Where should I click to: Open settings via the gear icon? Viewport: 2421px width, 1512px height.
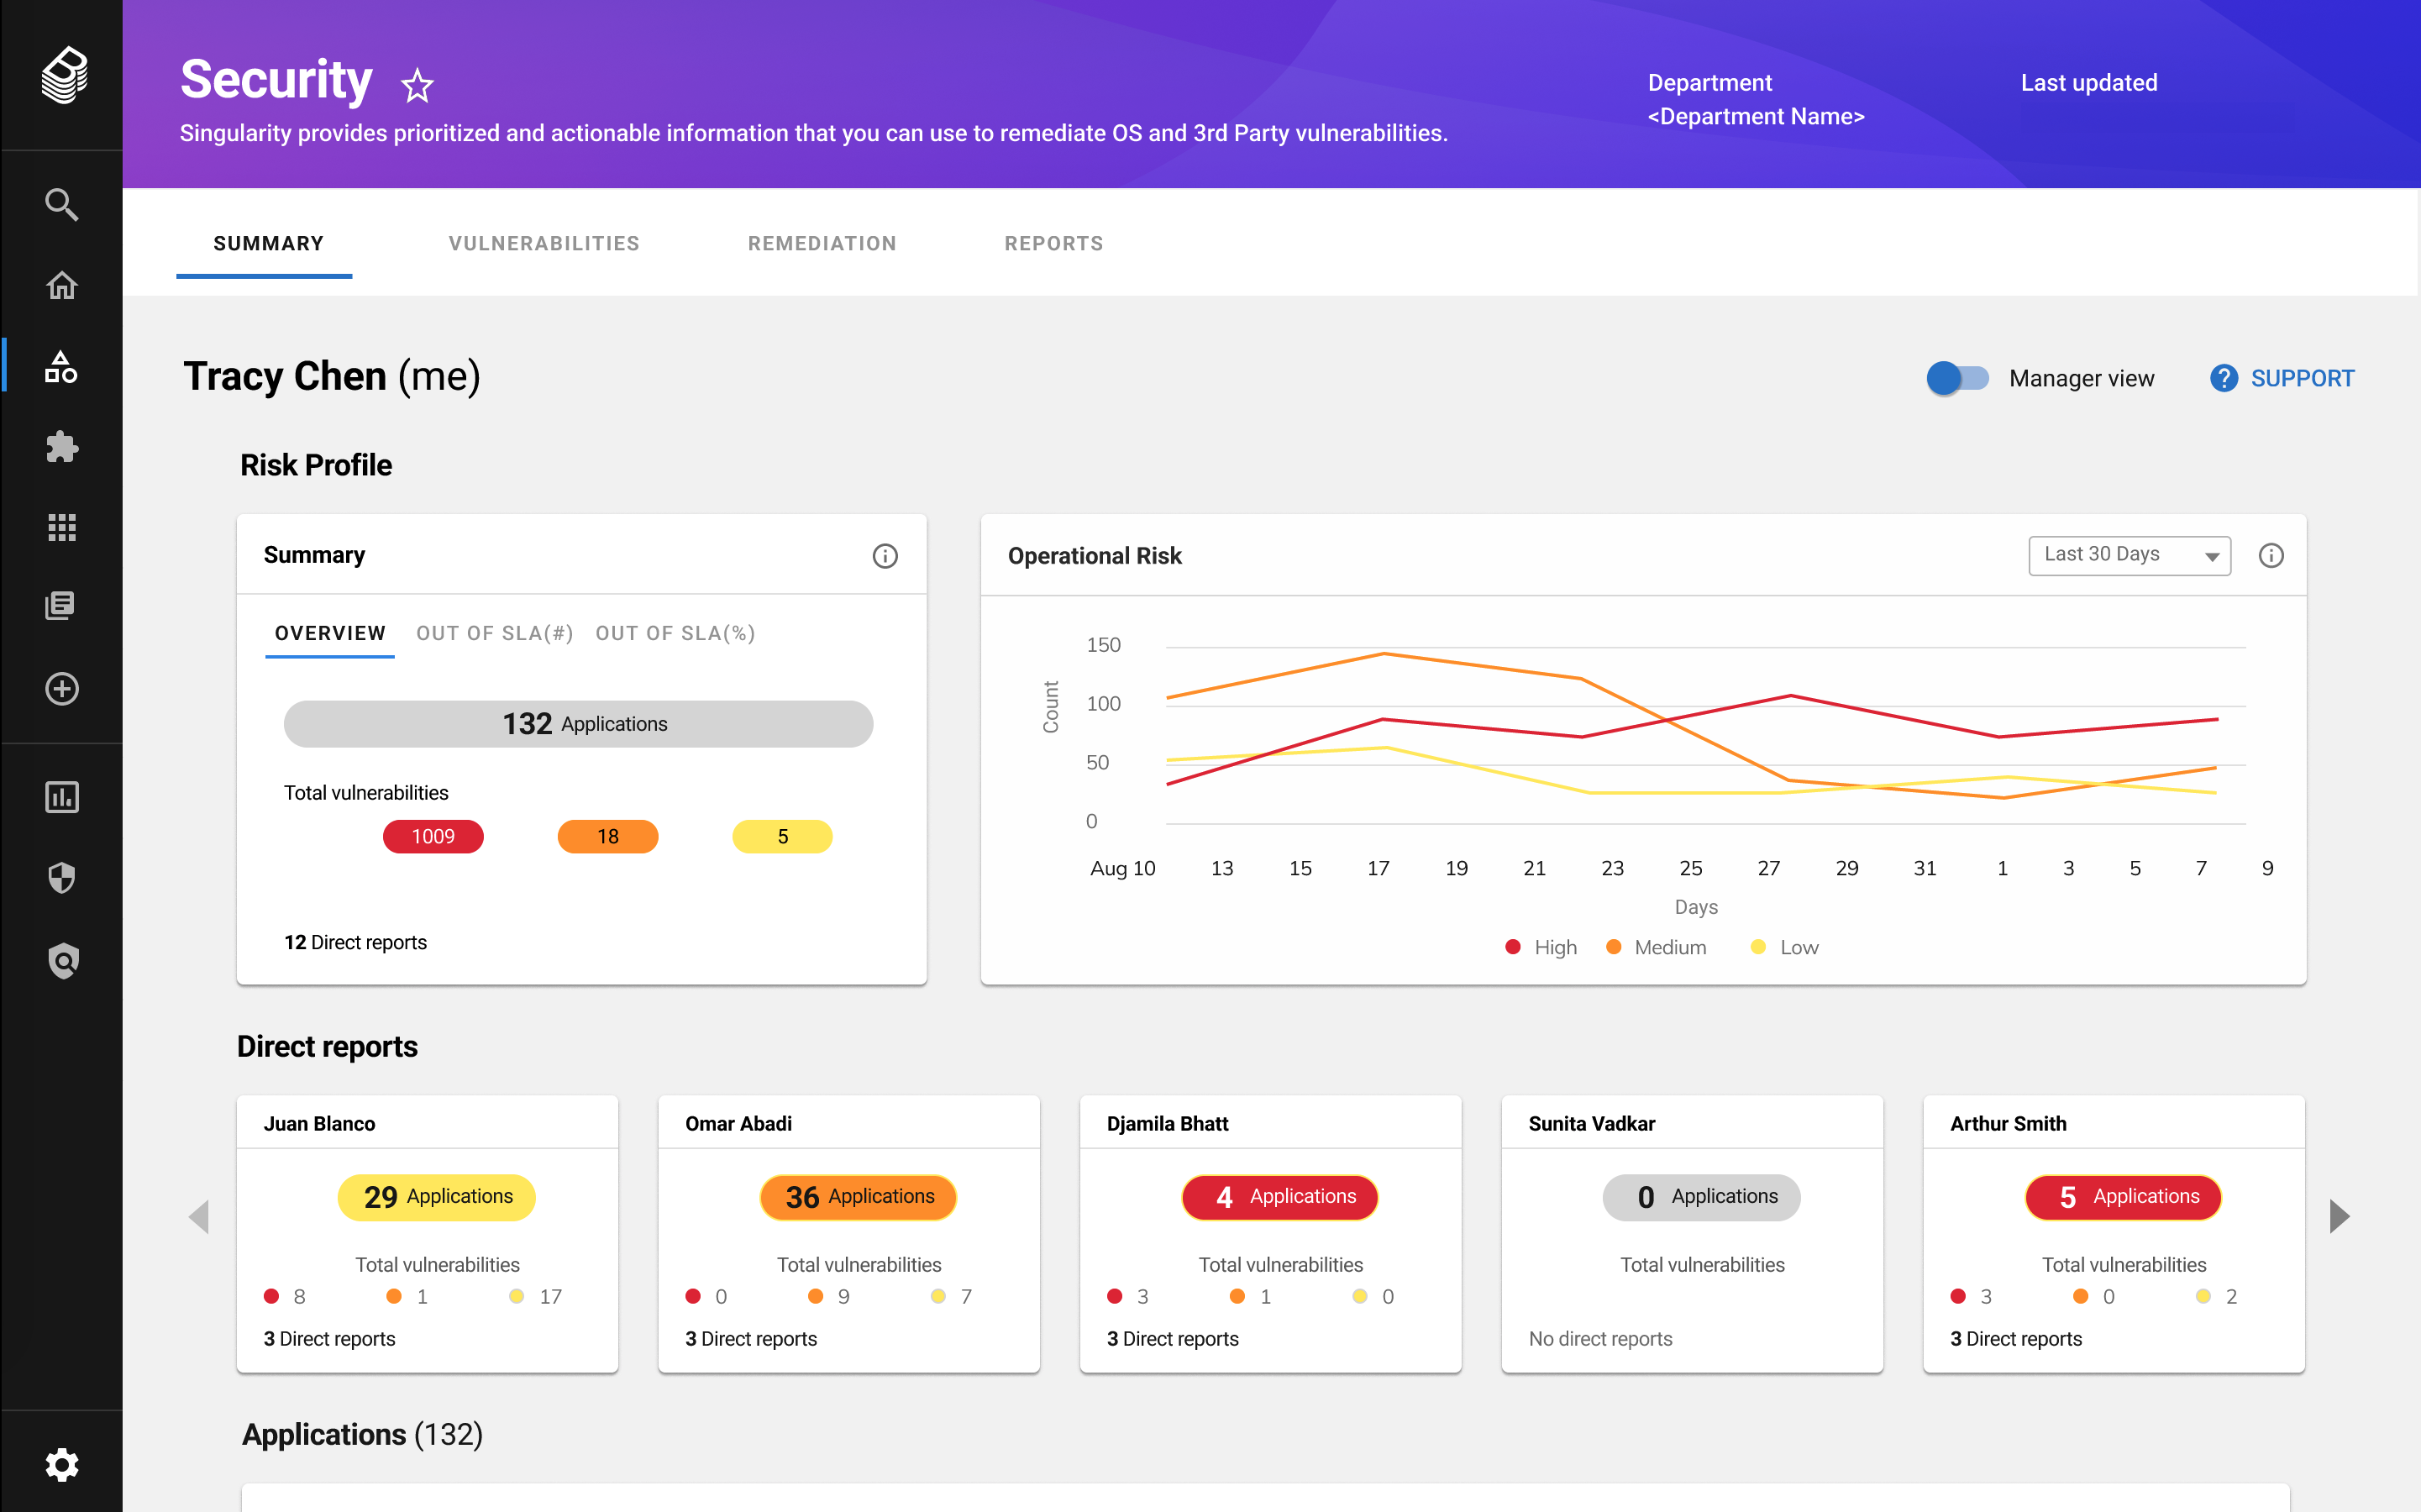[62, 1465]
